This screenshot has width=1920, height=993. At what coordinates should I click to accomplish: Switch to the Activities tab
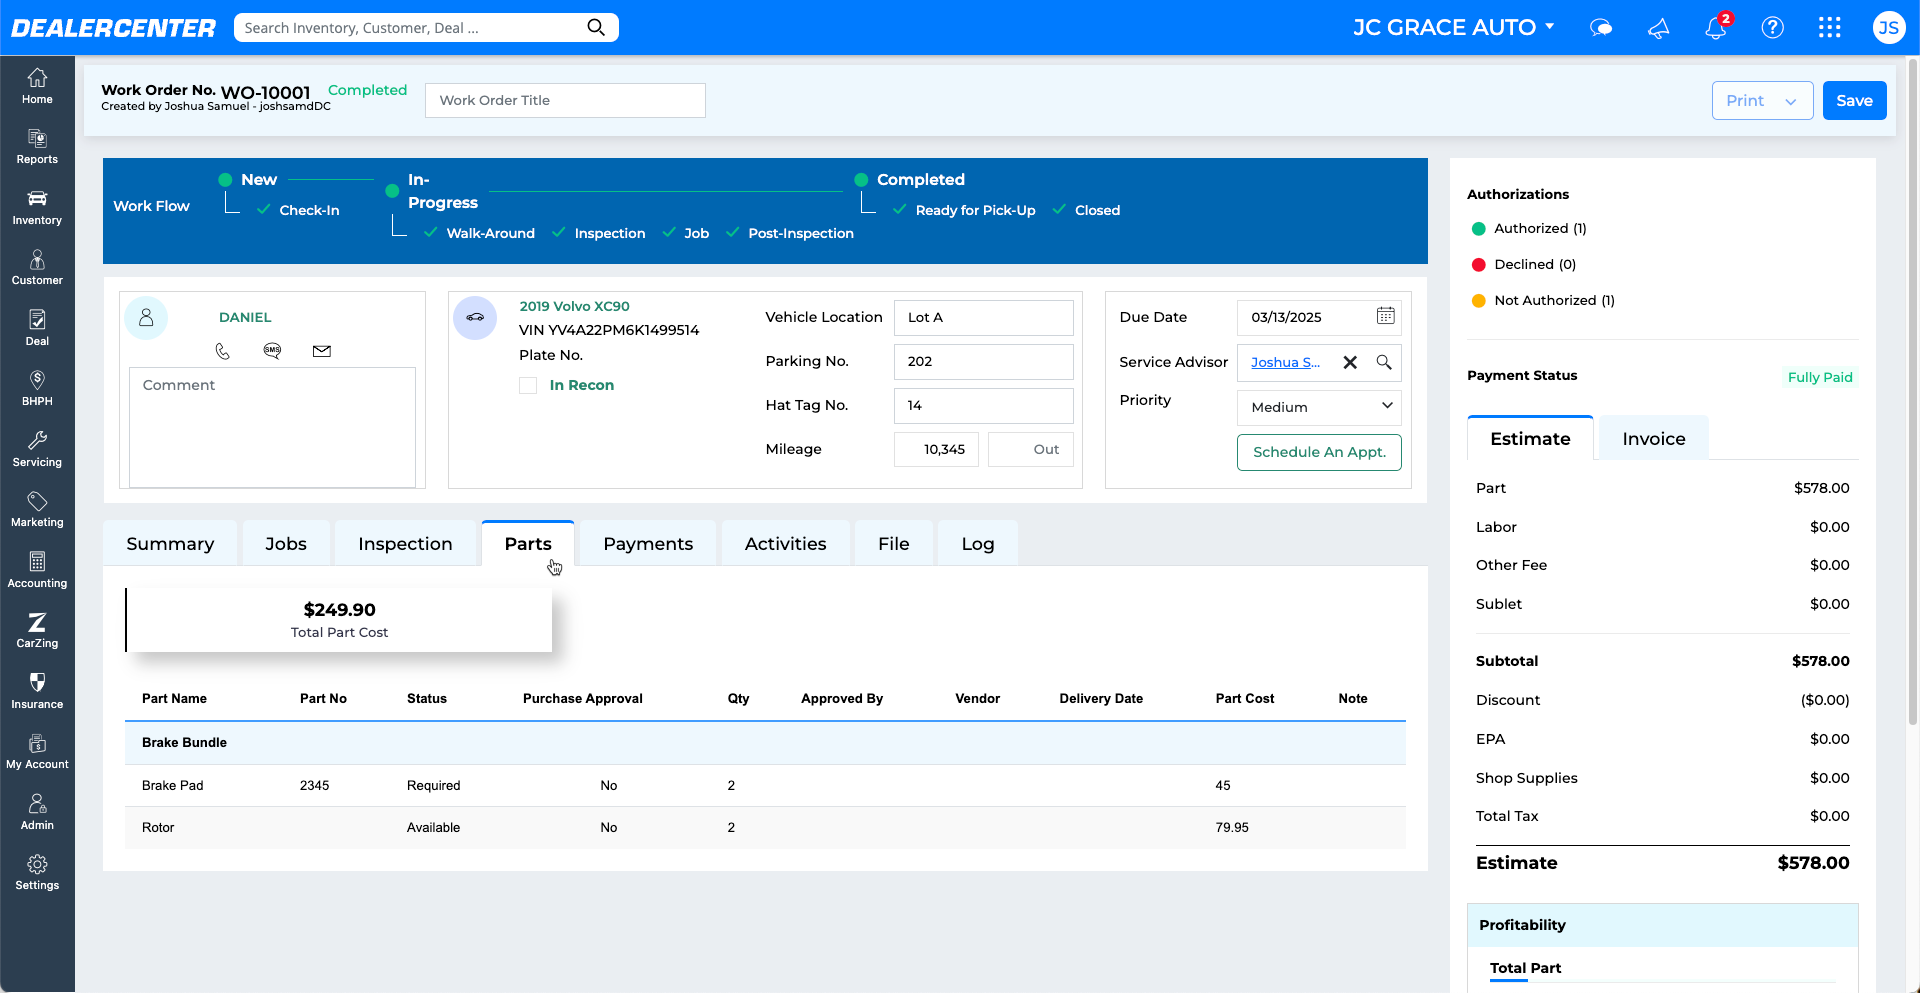[785, 543]
